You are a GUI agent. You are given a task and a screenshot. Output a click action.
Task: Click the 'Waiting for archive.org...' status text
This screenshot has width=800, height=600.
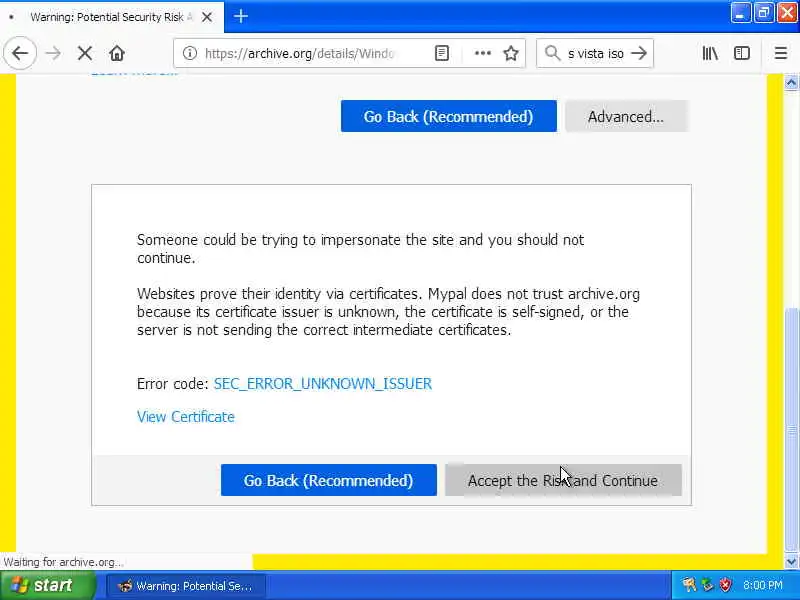(63, 562)
